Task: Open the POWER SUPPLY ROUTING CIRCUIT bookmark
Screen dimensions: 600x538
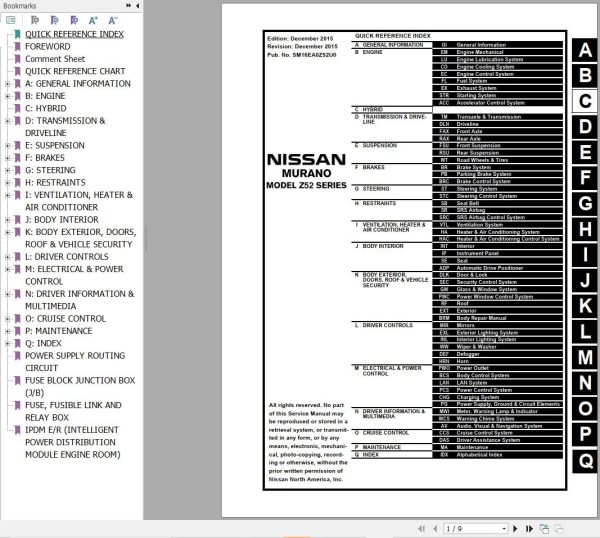Action: point(75,362)
